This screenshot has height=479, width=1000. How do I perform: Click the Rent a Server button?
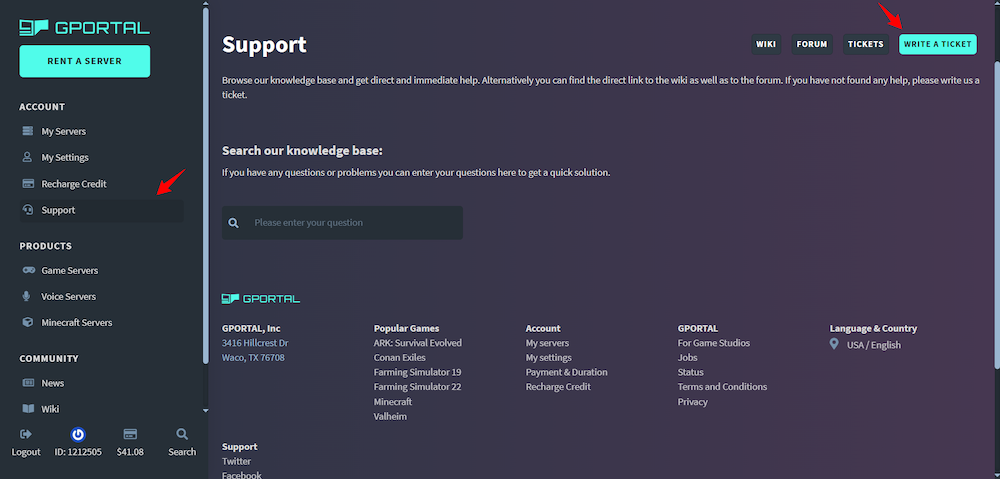click(x=85, y=61)
